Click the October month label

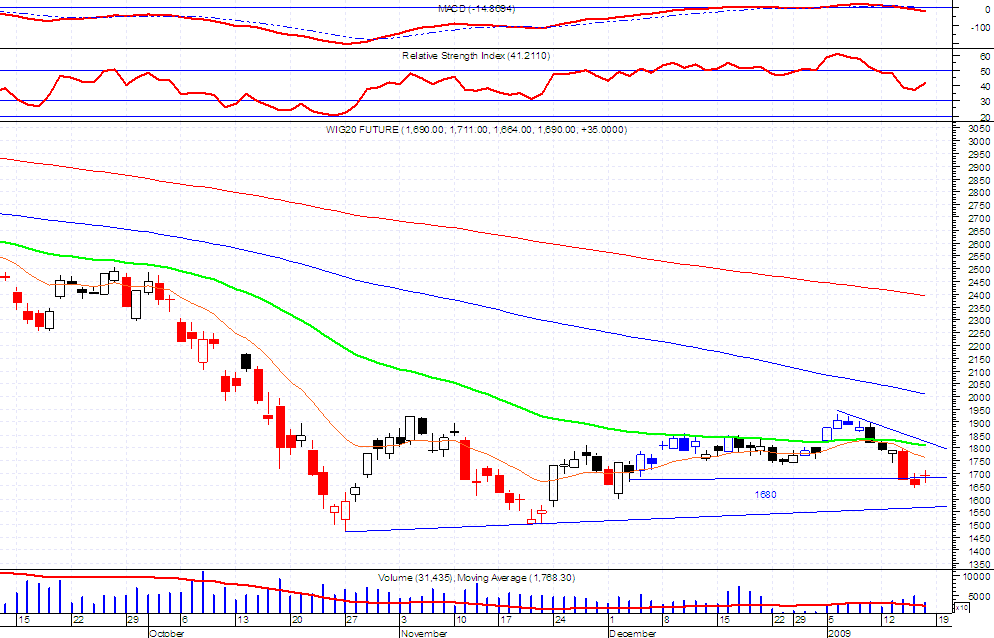click(x=167, y=633)
